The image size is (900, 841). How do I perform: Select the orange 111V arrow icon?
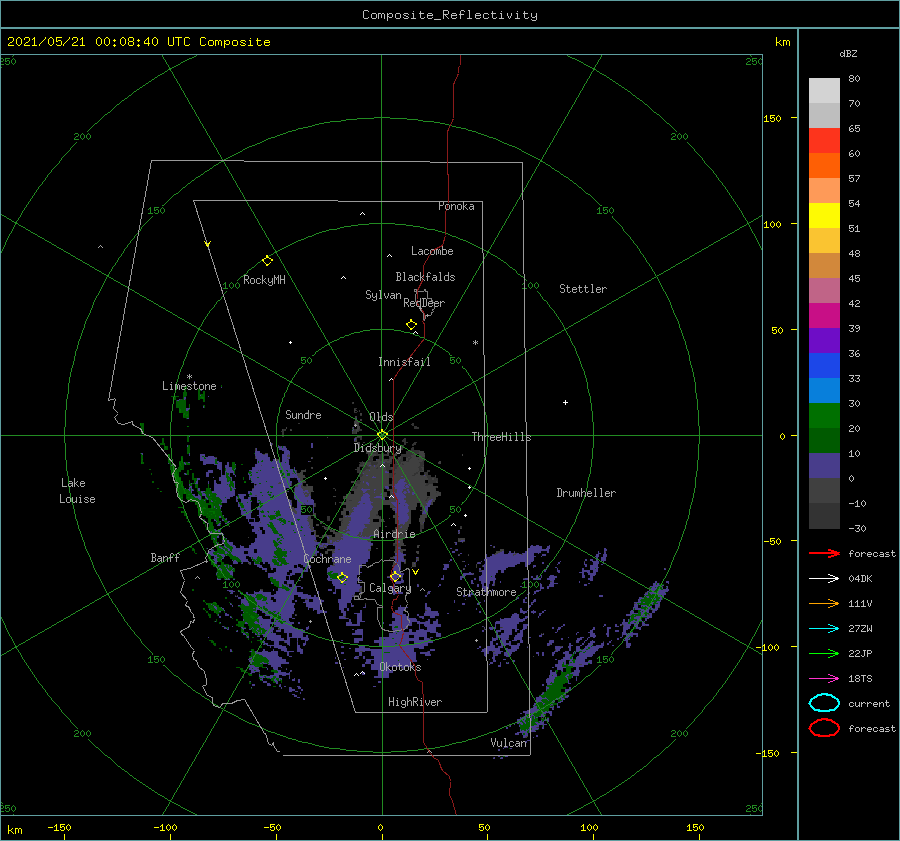pyautogui.click(x=824, y=603)
